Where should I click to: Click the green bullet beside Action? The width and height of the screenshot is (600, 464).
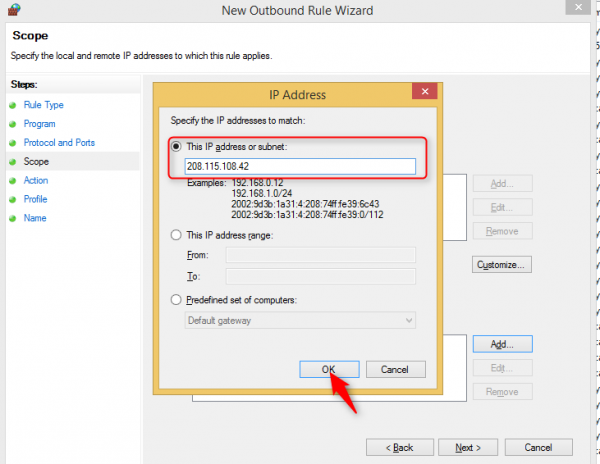[x=13, y=181]
